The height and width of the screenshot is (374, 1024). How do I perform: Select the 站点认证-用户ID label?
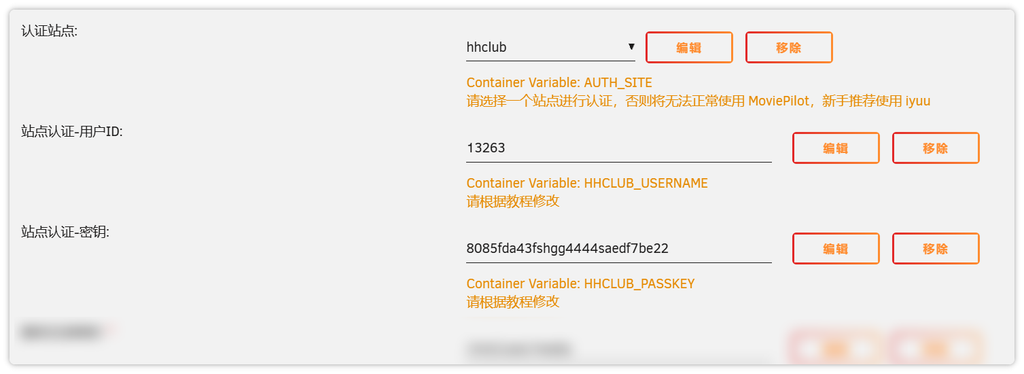pos(72,132)
